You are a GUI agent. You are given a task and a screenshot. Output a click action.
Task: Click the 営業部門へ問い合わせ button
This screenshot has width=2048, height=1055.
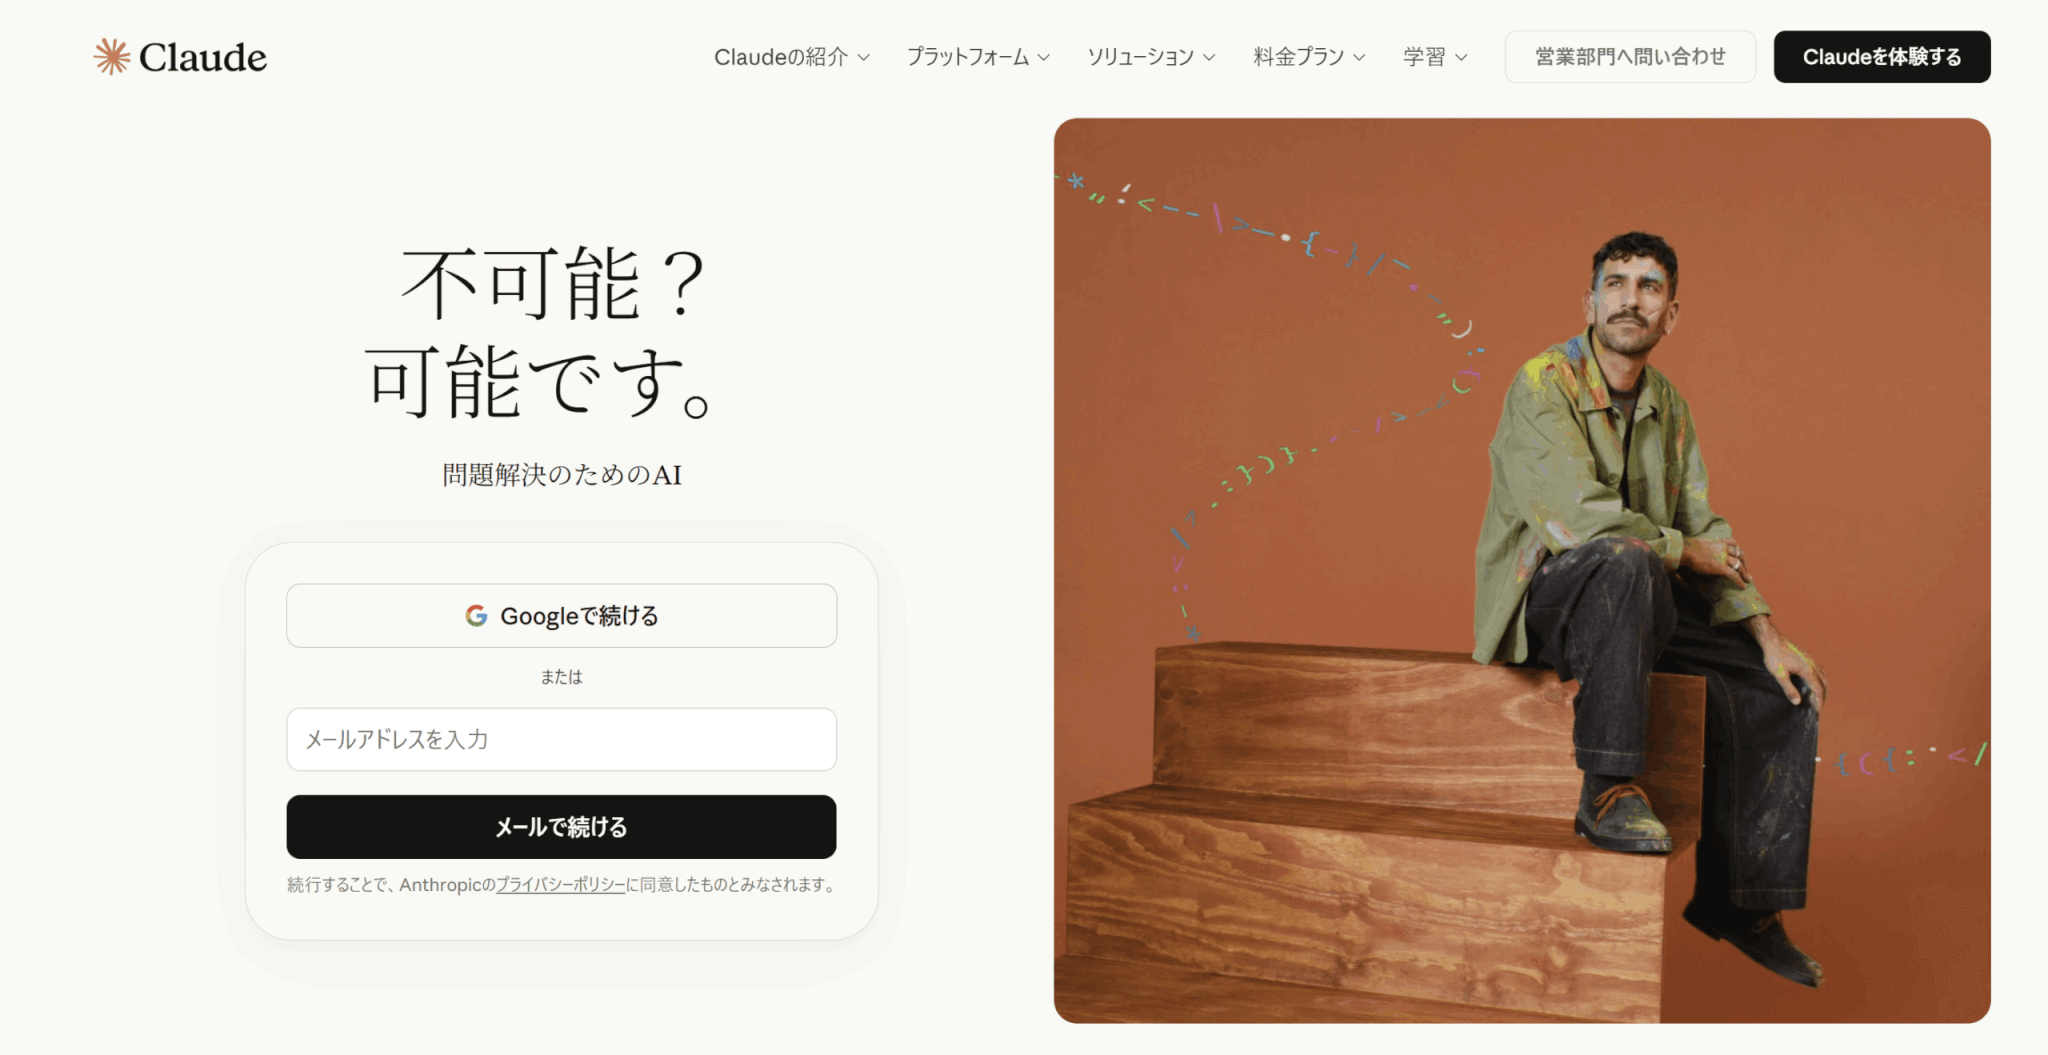click(x=1630, y=57)
